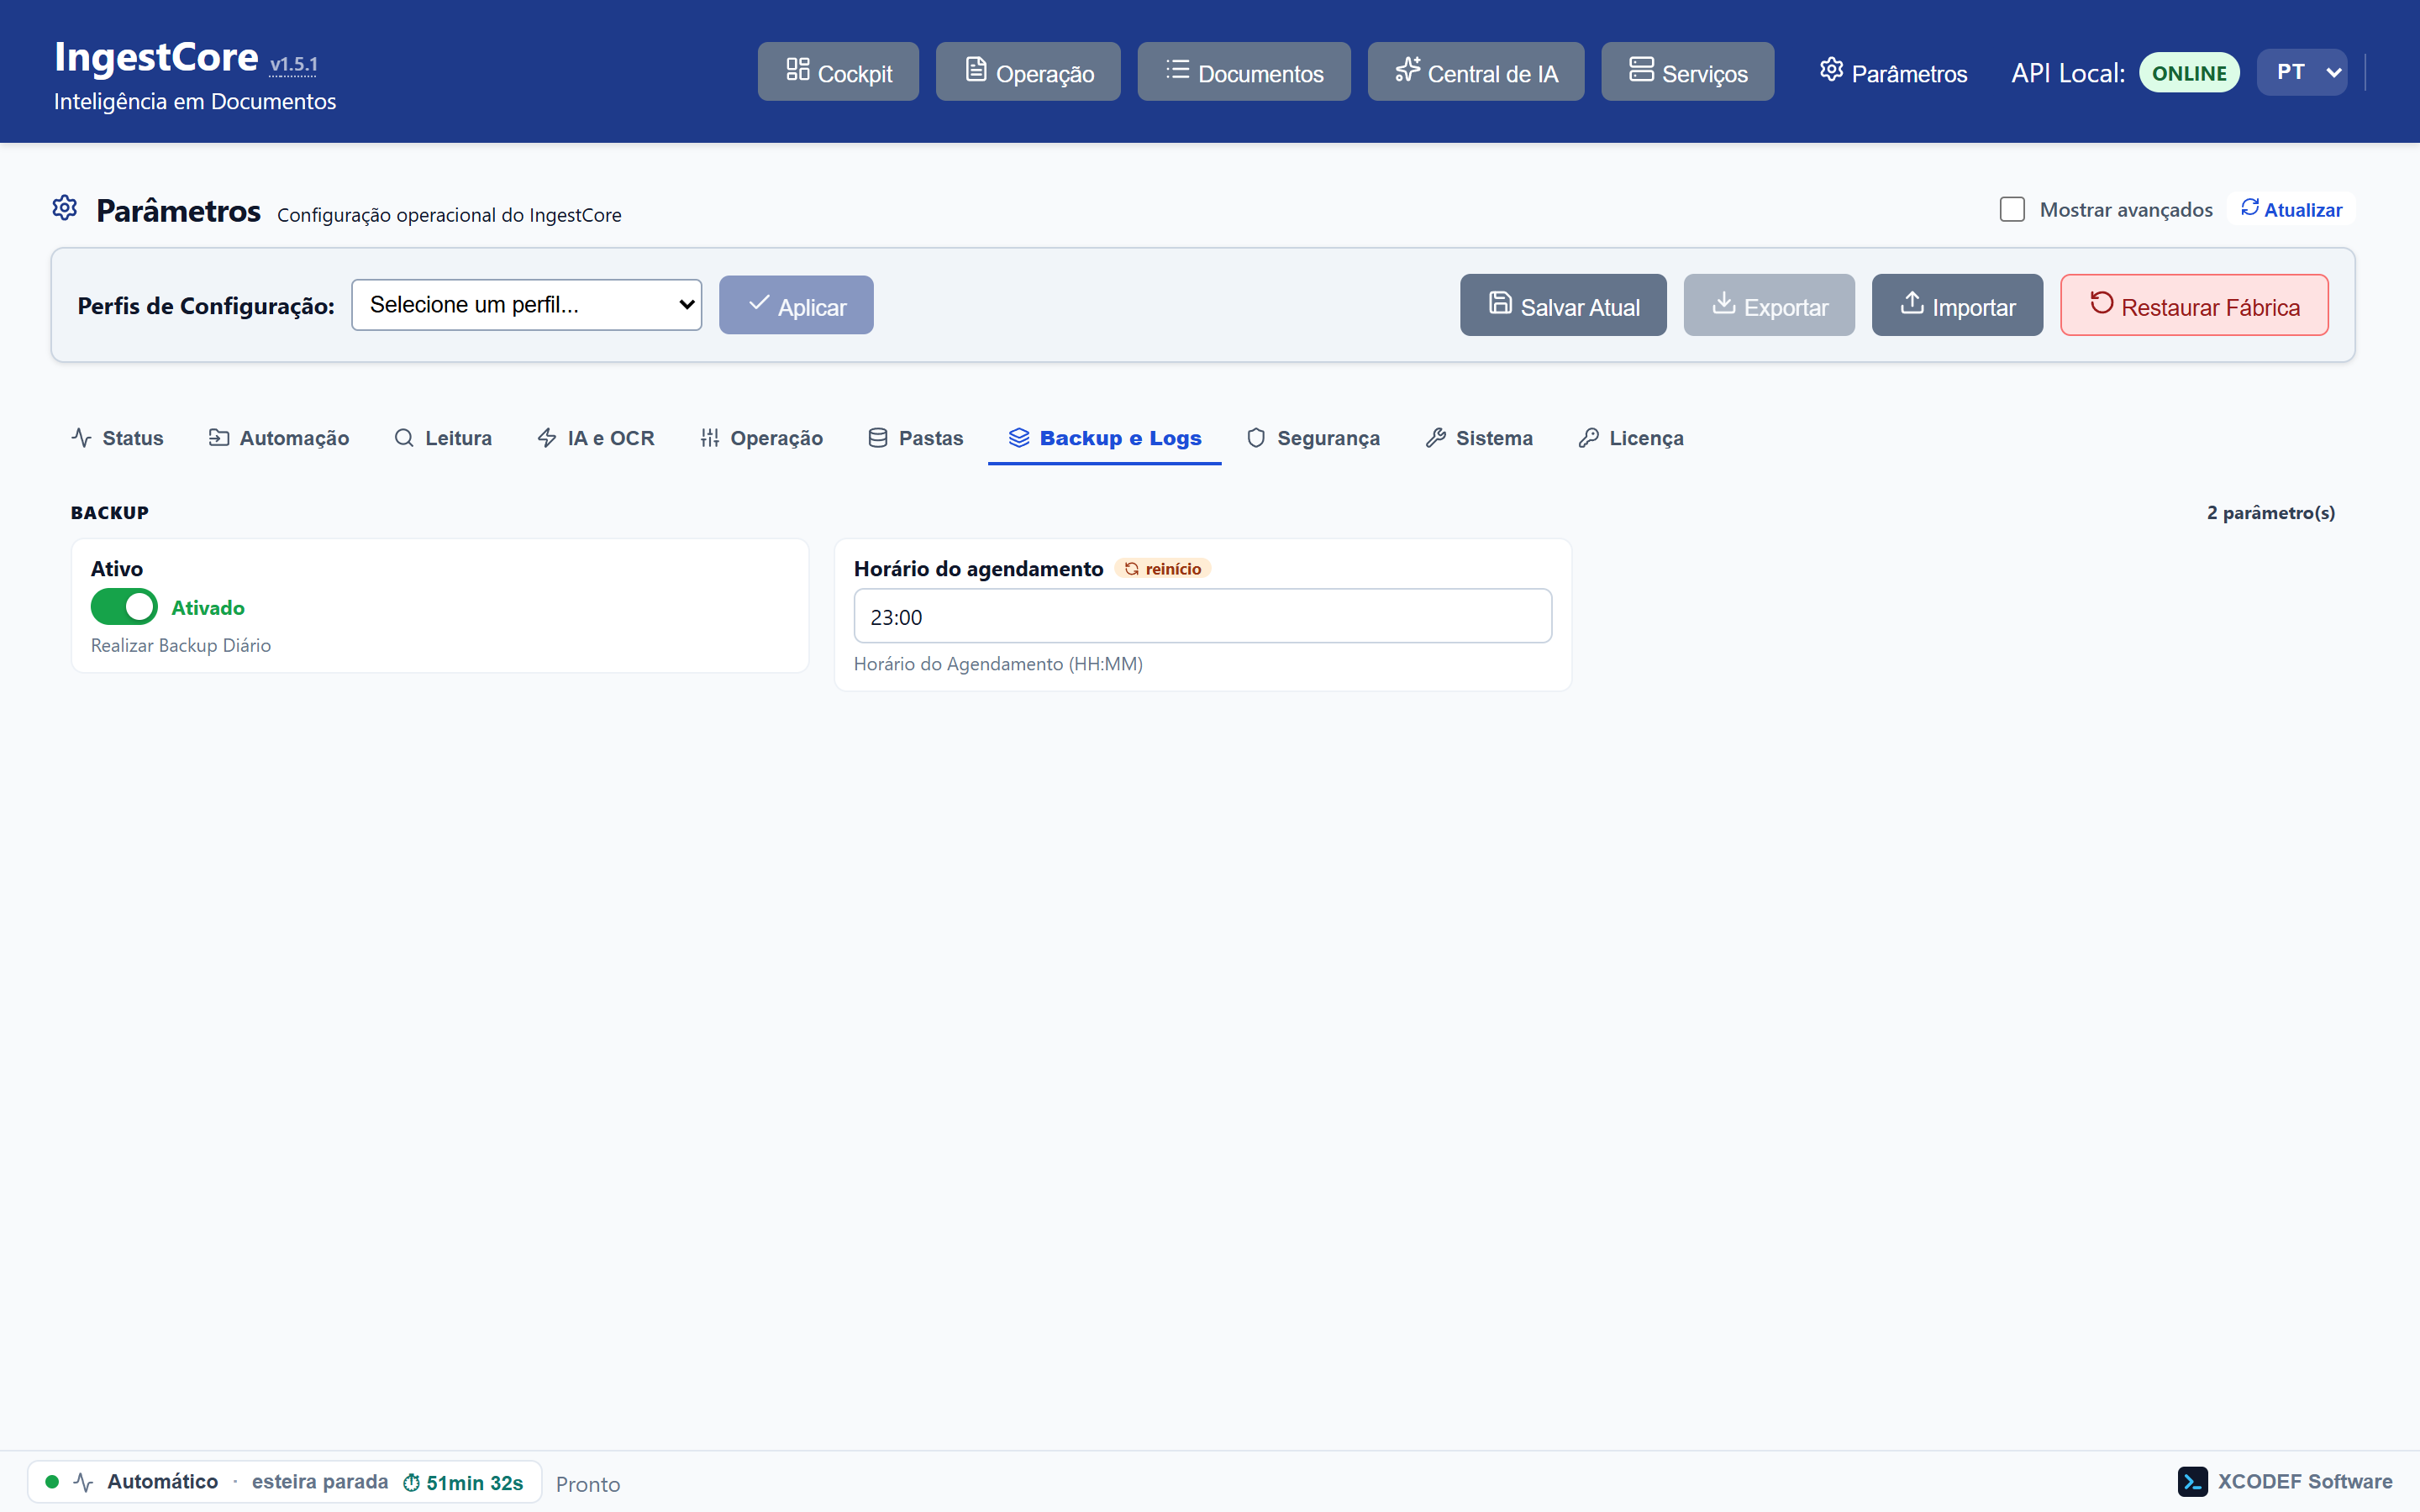Click the 'Ativado' state label
This screenshot has width=2420, height=1512.
(x=208, y=607)
